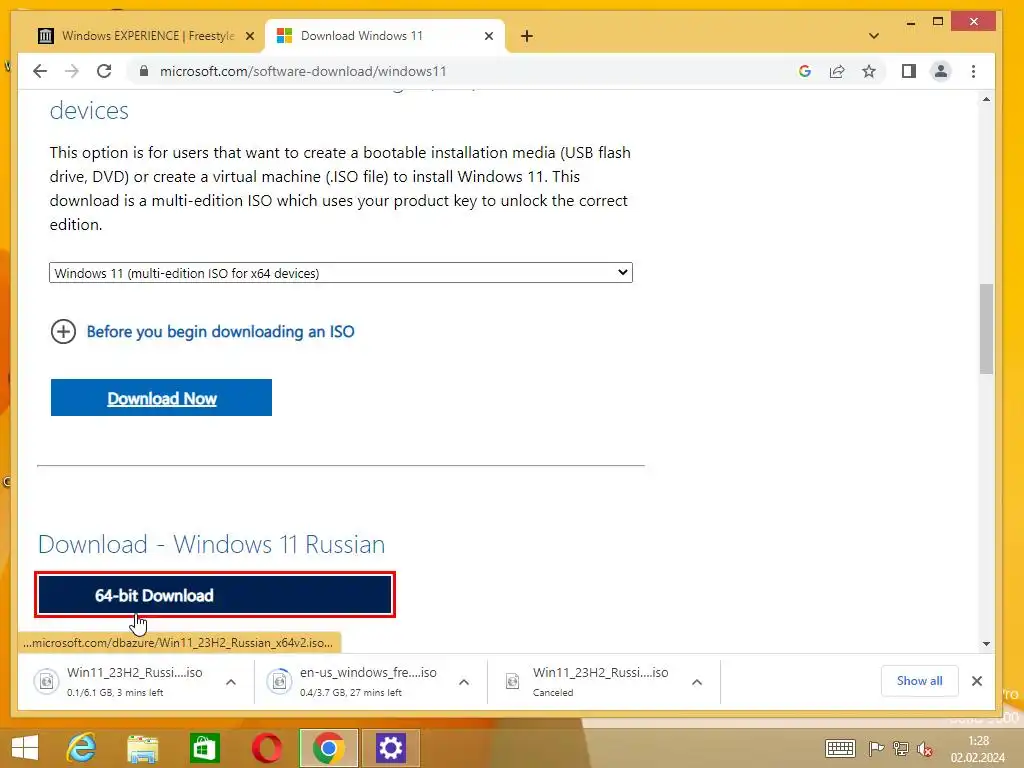Open File Explorer from the taskbar
This screenshot has width=1024, height=768.
tap(142, 748)
